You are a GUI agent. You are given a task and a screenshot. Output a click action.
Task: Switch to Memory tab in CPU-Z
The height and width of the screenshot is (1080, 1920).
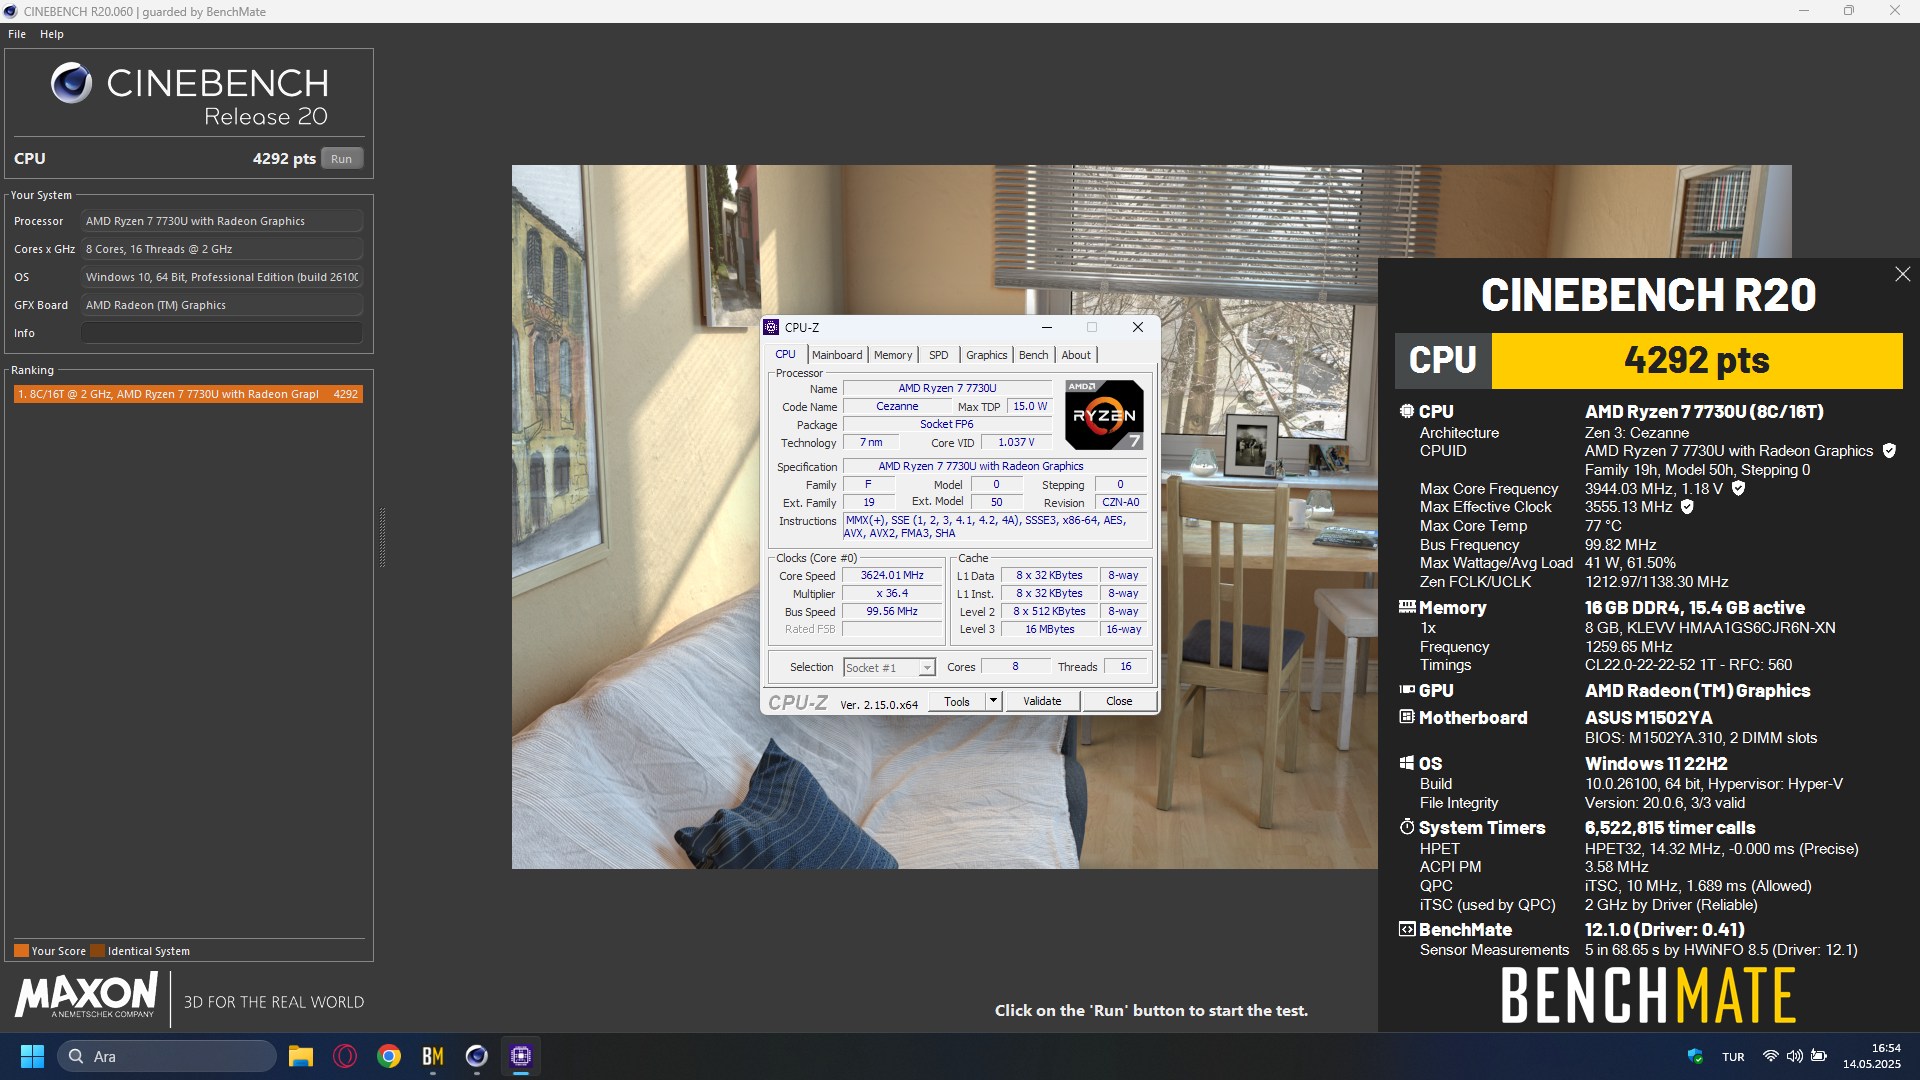pyautogui.click(x=893, y=355)
